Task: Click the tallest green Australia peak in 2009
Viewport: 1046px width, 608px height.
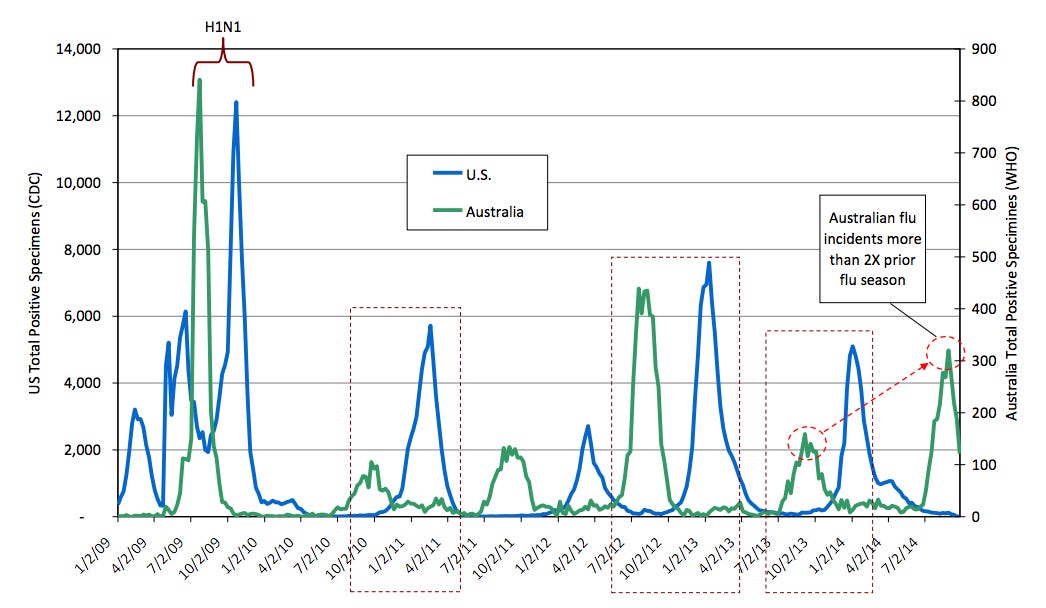Action: (199, 81)
